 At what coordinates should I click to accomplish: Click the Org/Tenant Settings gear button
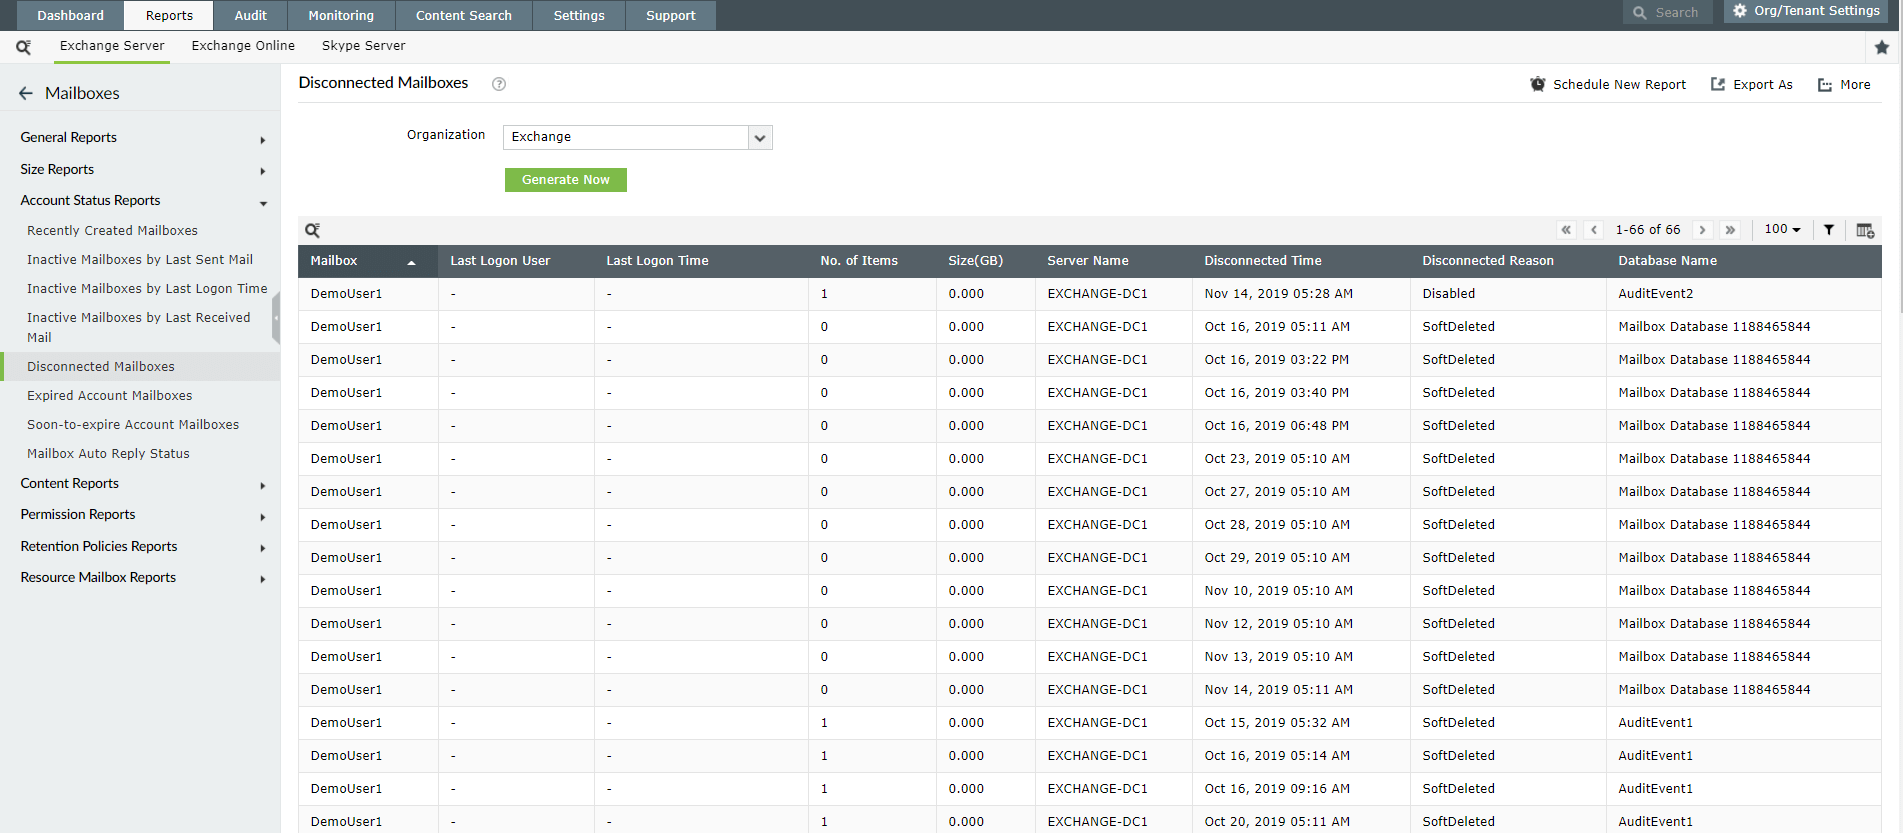tap(1806, 11)
